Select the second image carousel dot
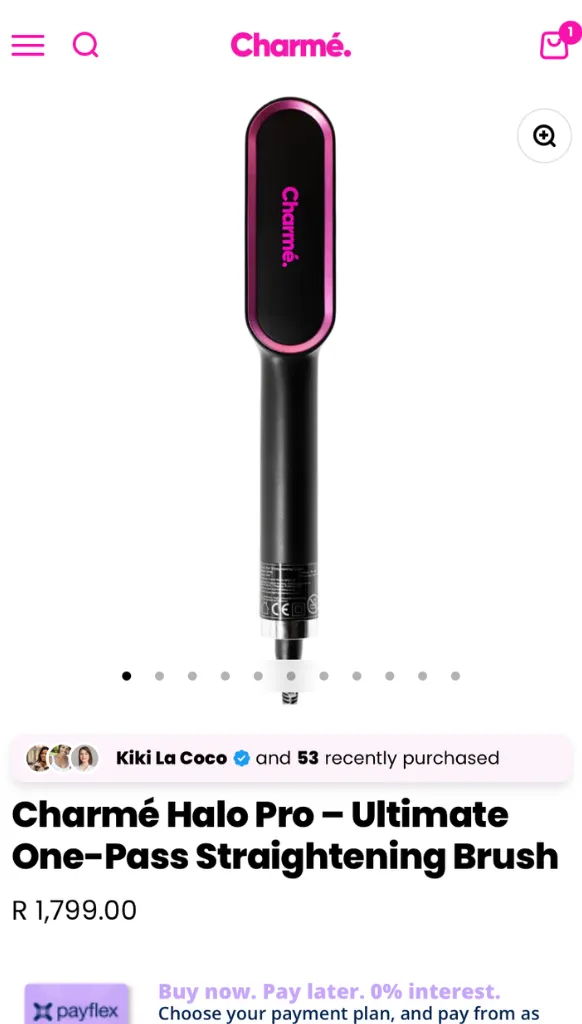 (159, 676)
